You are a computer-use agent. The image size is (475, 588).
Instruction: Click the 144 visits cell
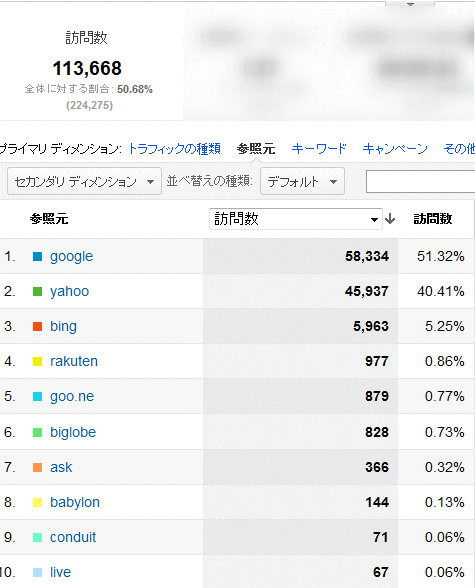tap(377, 502)
